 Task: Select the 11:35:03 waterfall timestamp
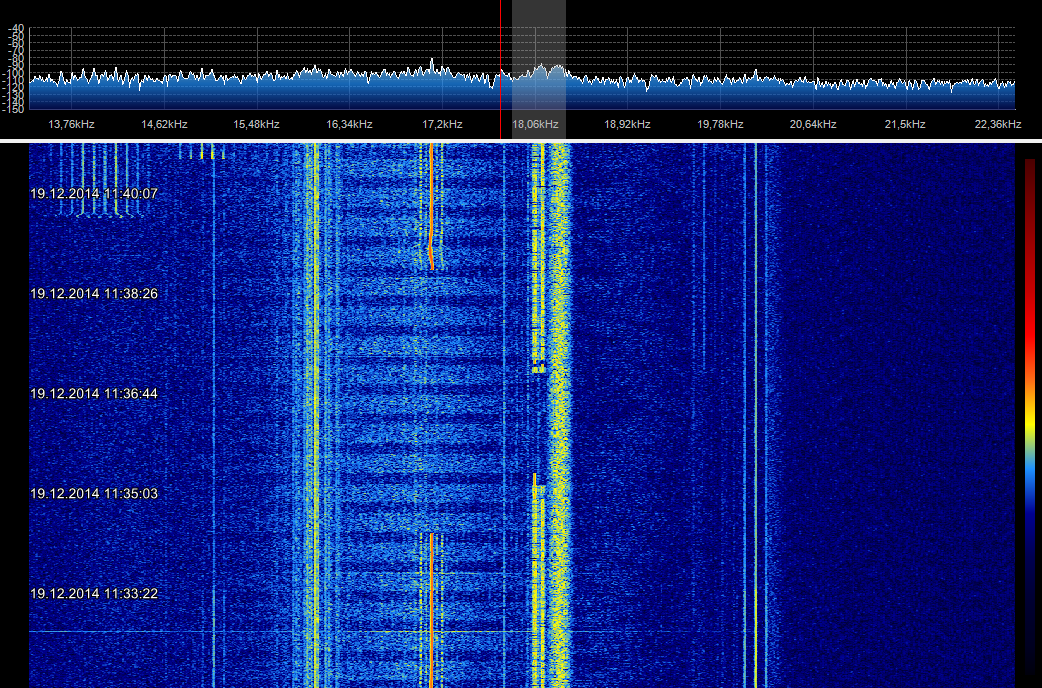coord(94,494)
